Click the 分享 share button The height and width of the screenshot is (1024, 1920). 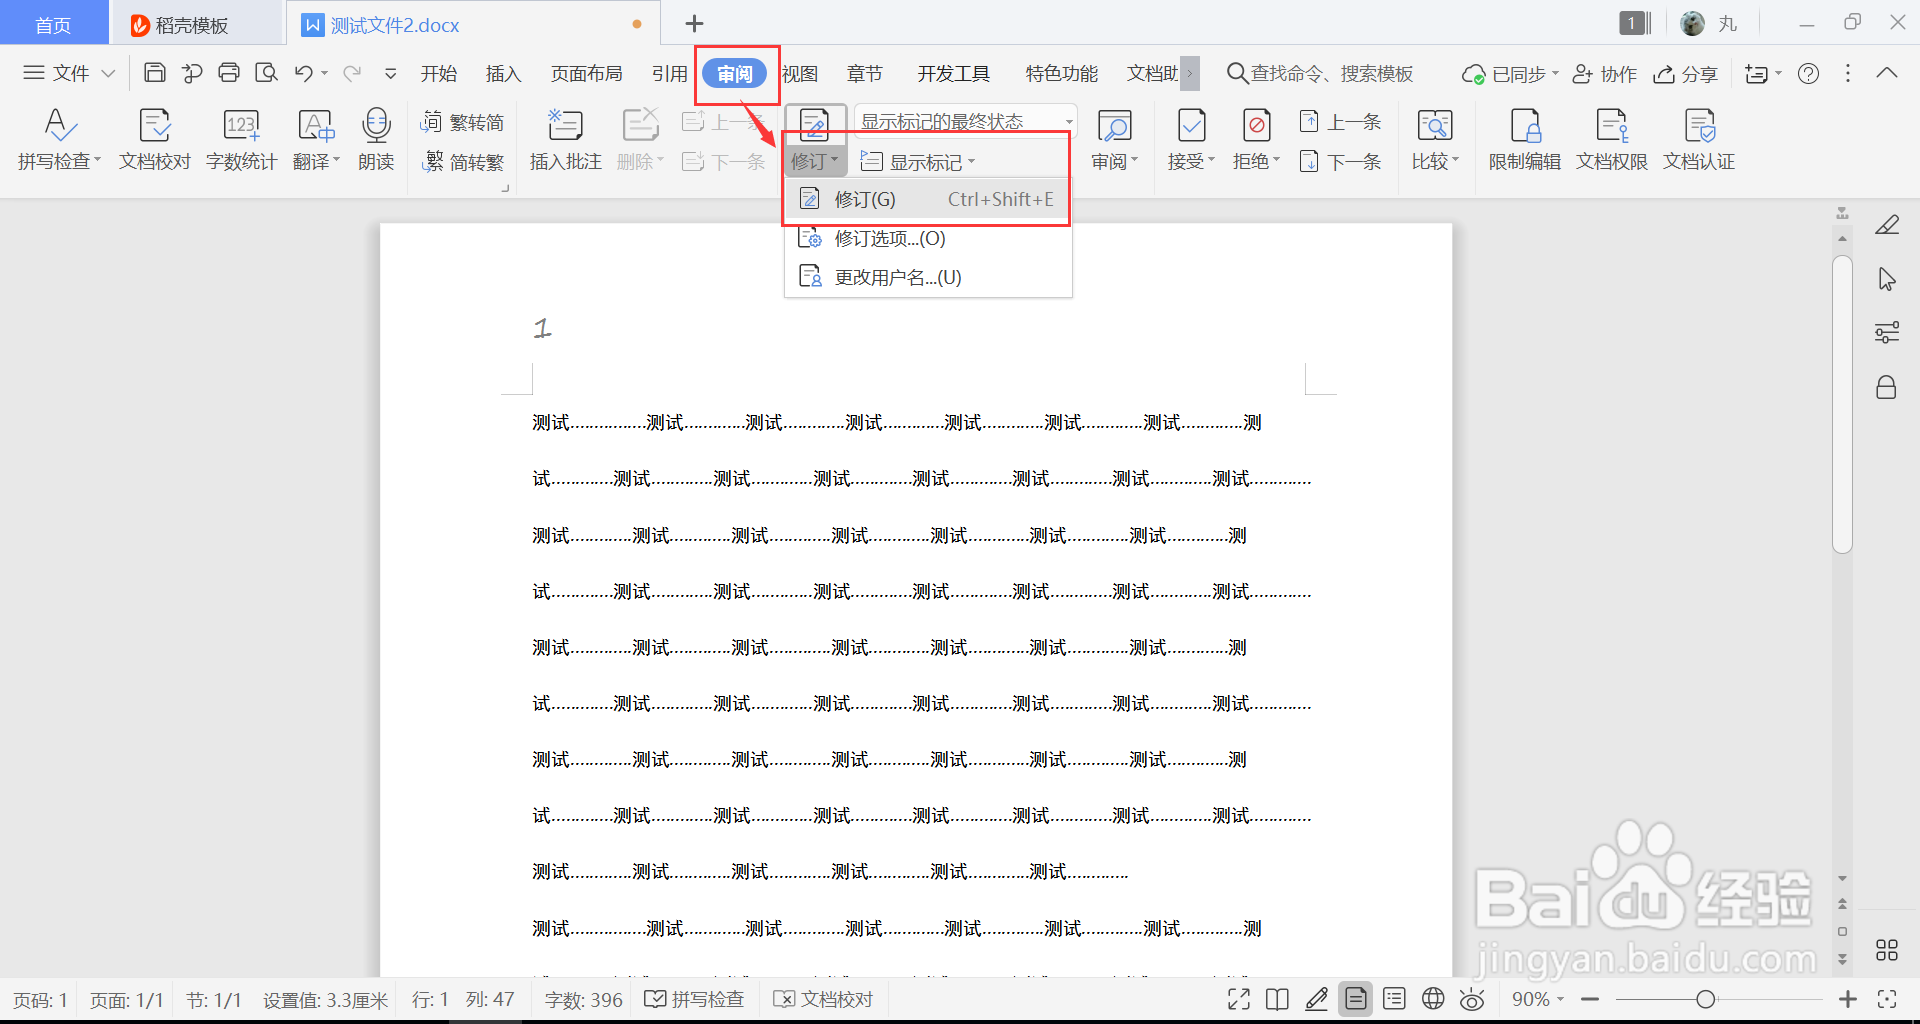click(1685, 74)
